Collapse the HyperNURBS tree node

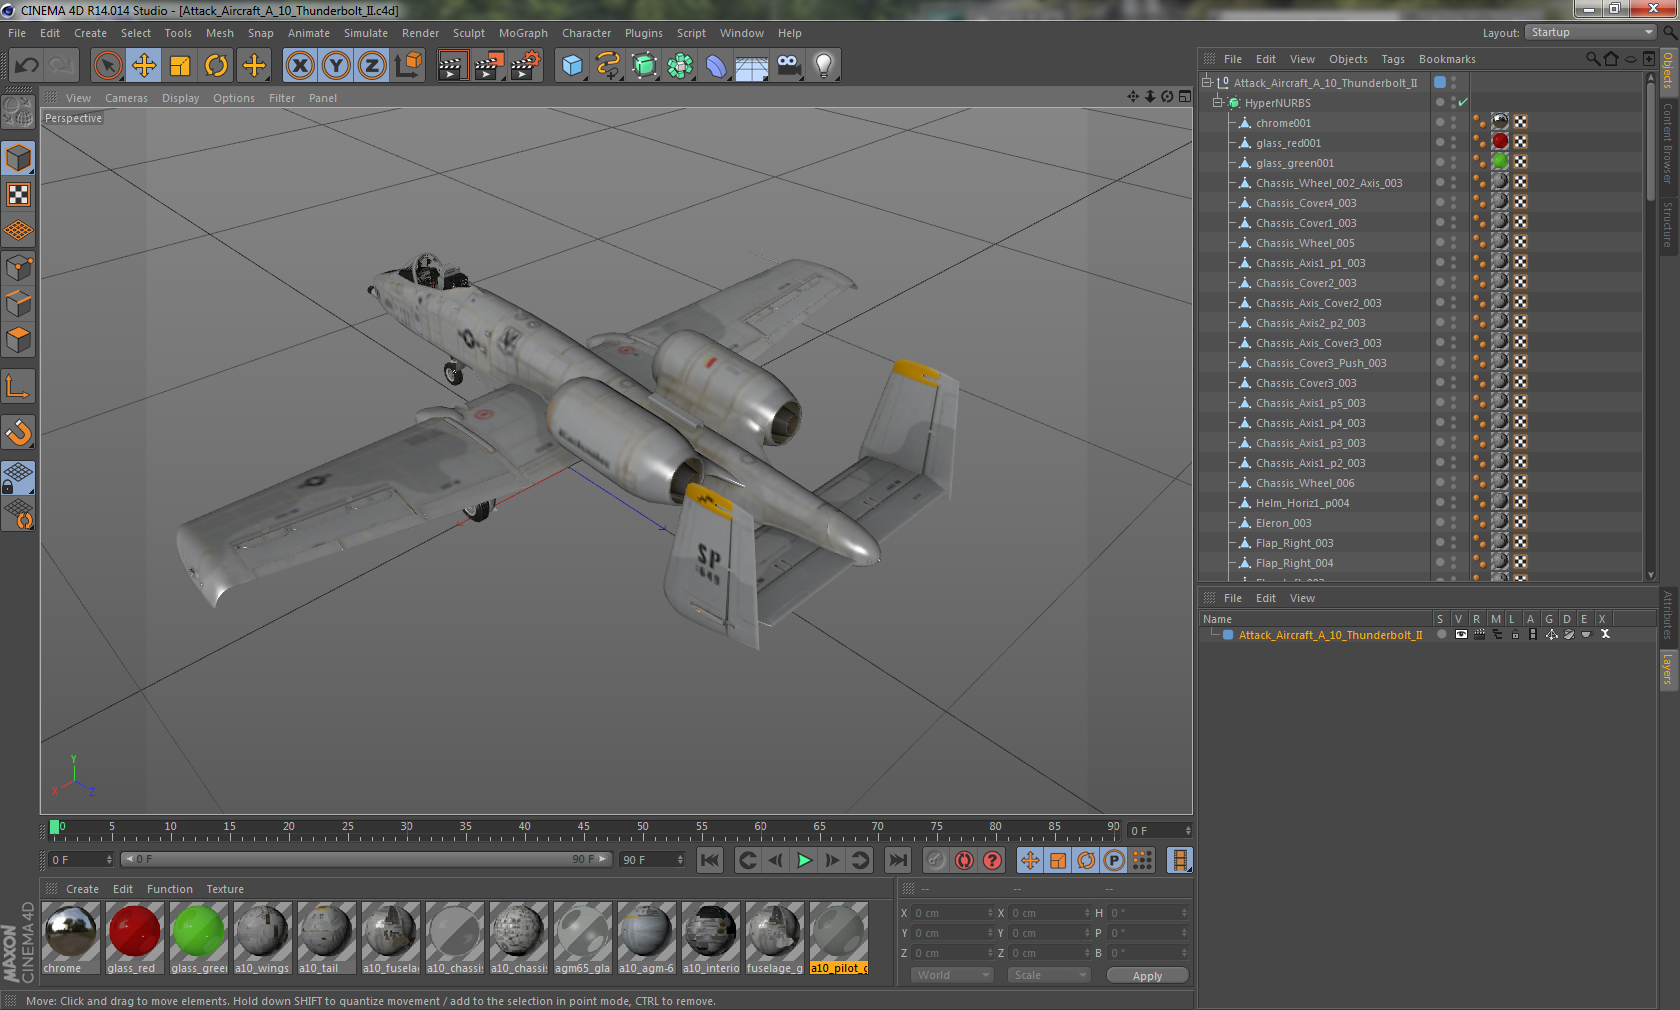1218,103
